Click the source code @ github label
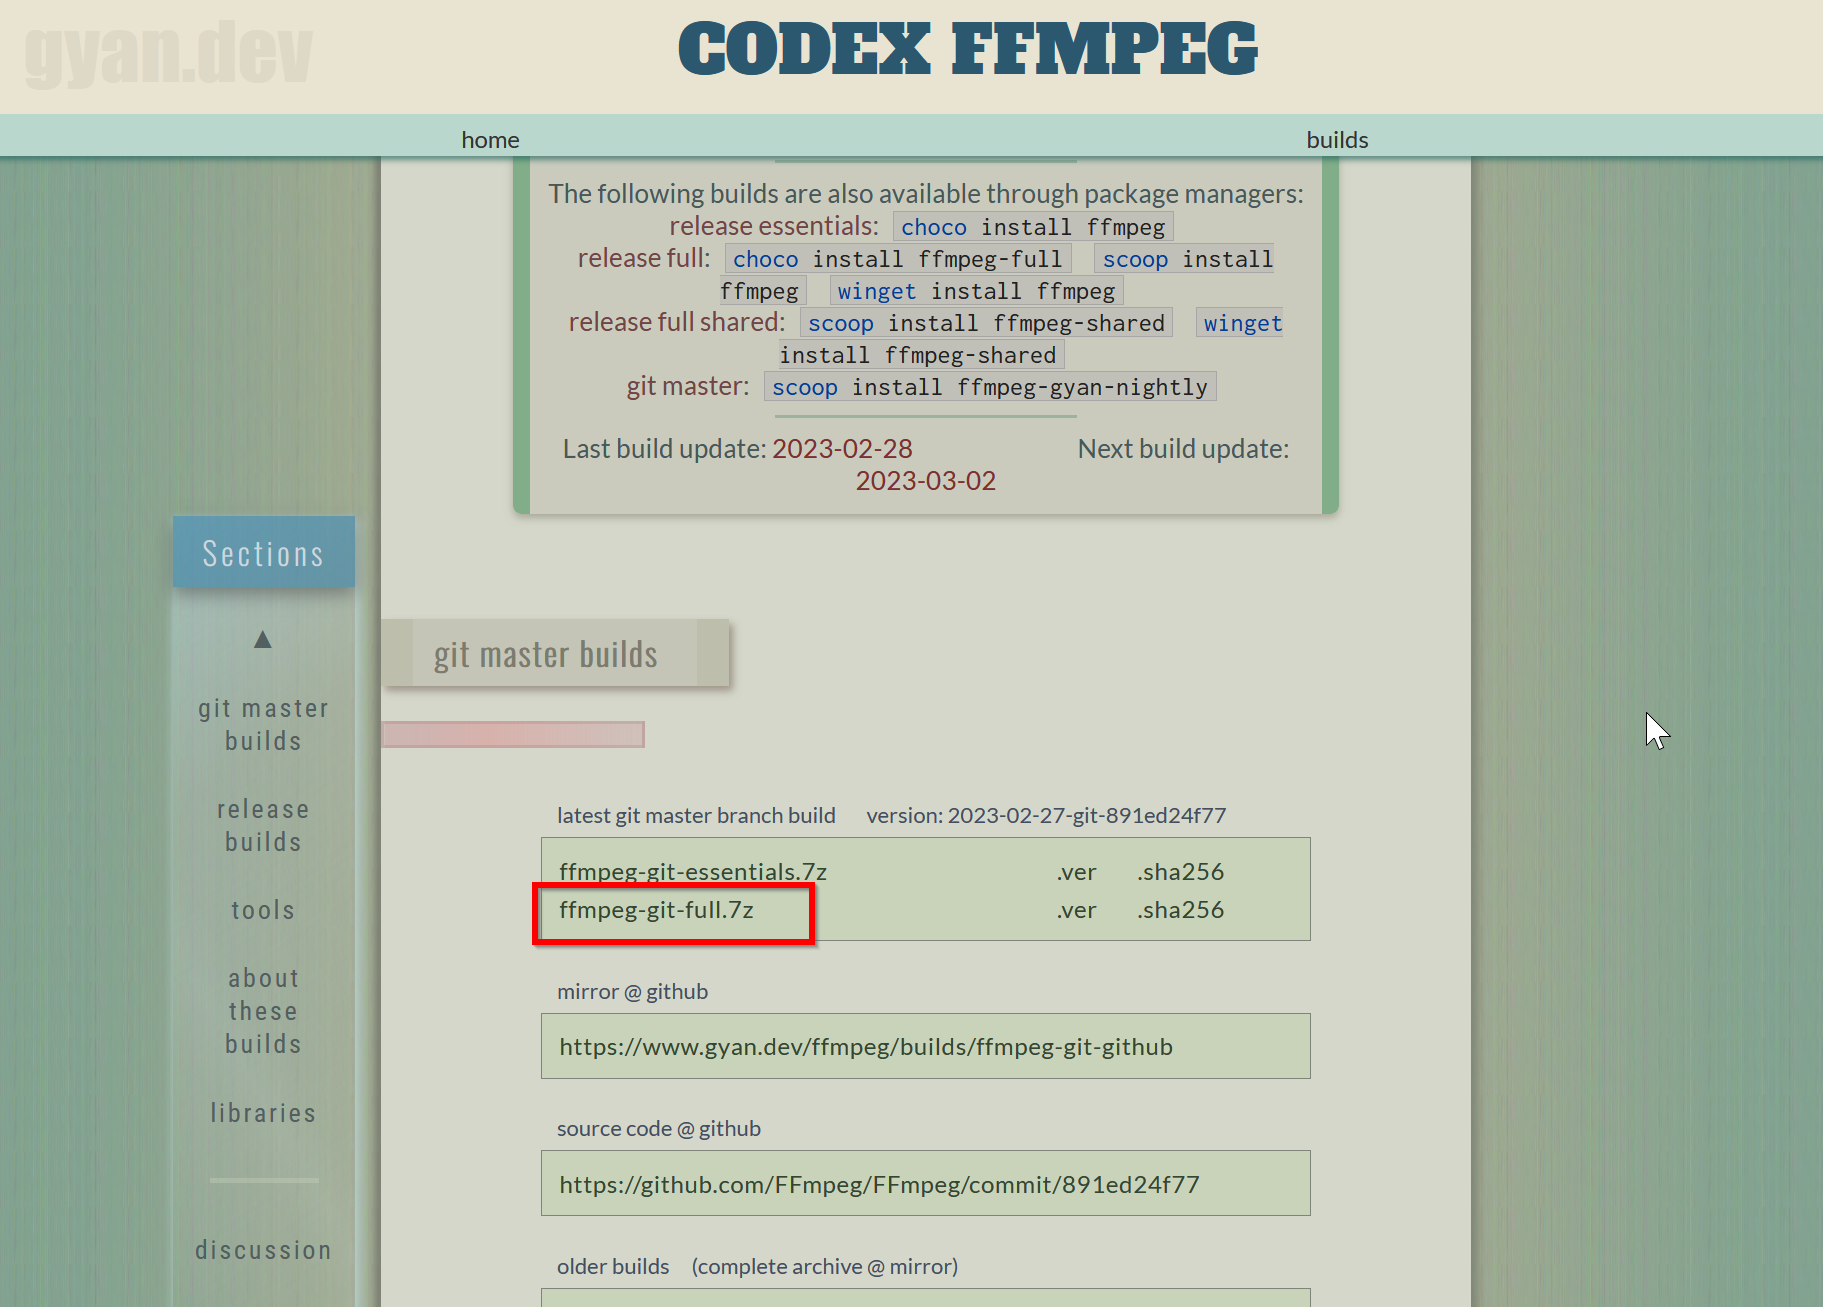This screenshot has height=1307, width=1823. click(x=659, y=1129)
